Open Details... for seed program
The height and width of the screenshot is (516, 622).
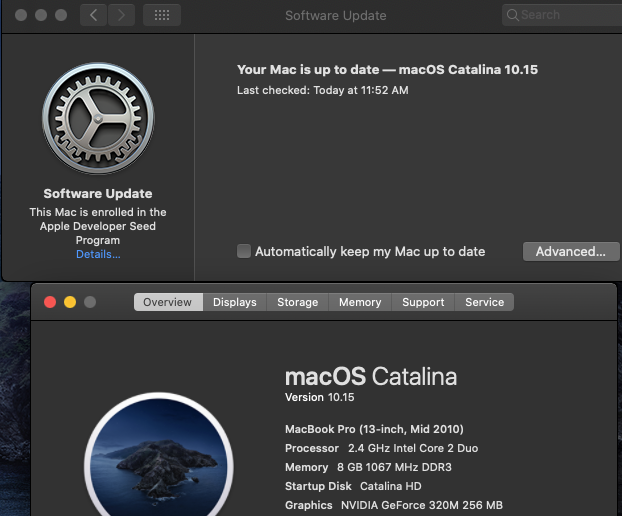pyautogui.click(x=98, y=254)
